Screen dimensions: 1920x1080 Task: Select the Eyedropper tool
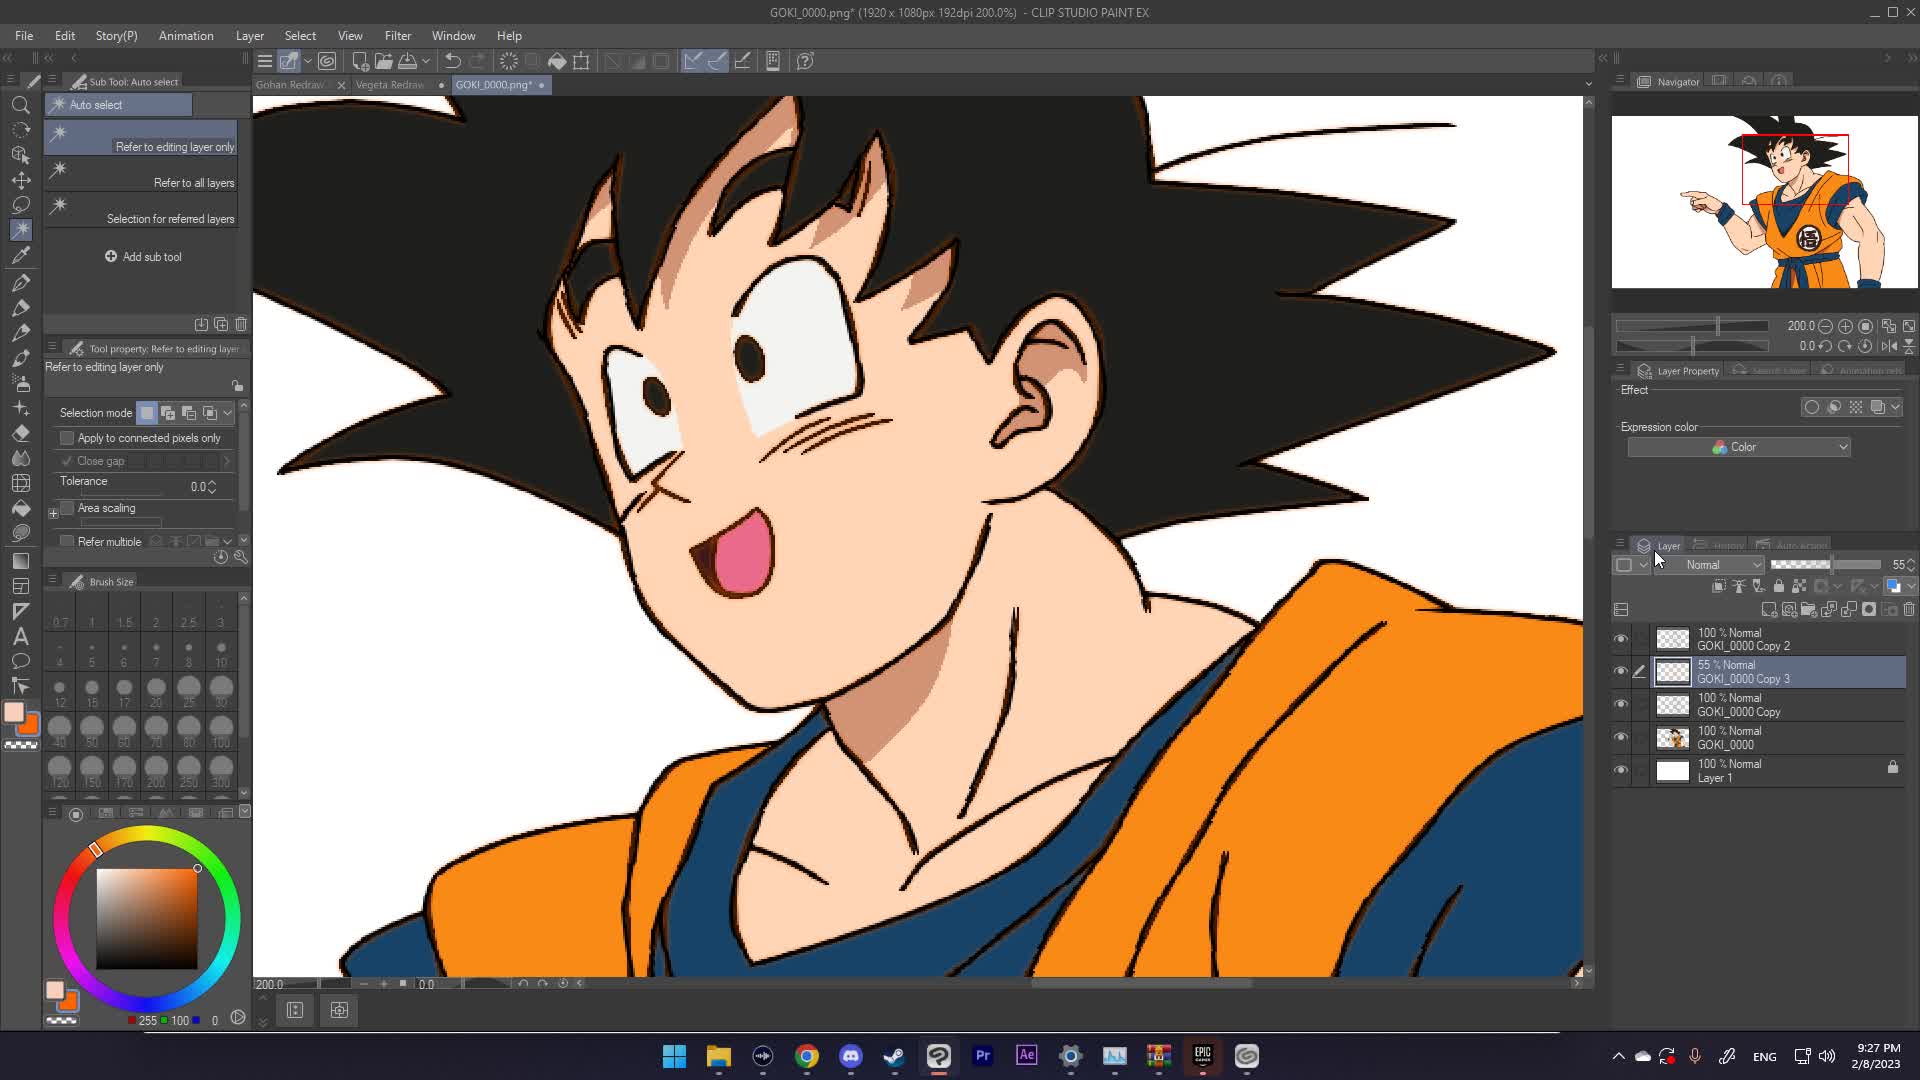coord(20,256)
